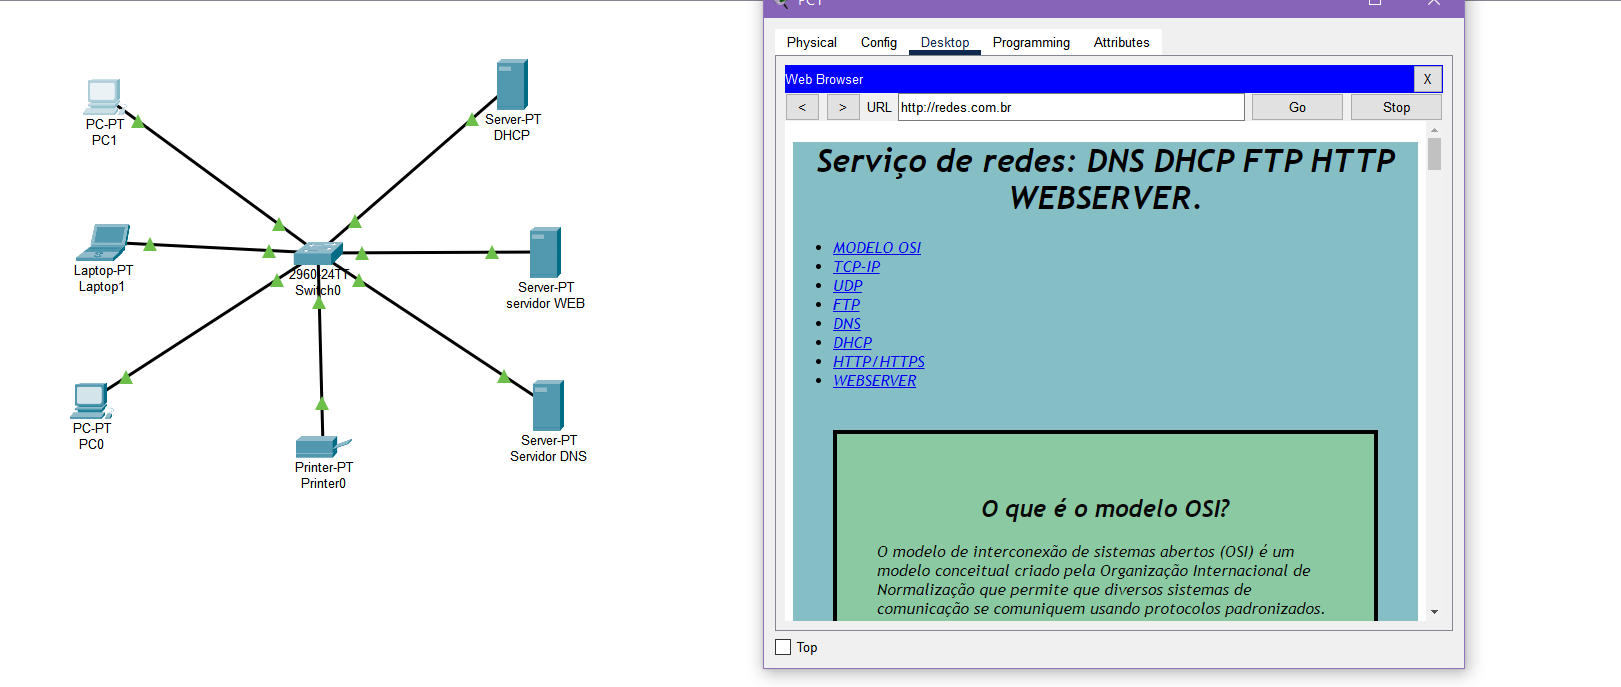This screenshot has height=687, width=1621.
Task: Maximize the PC1 window
Action: 1375,3
